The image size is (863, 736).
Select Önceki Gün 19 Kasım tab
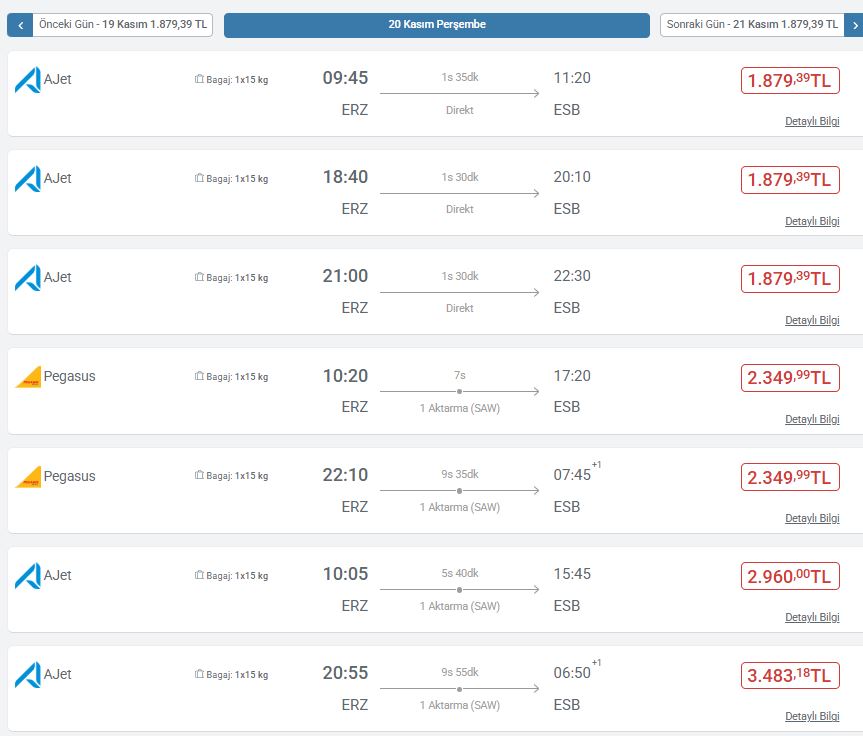(122, 25)
